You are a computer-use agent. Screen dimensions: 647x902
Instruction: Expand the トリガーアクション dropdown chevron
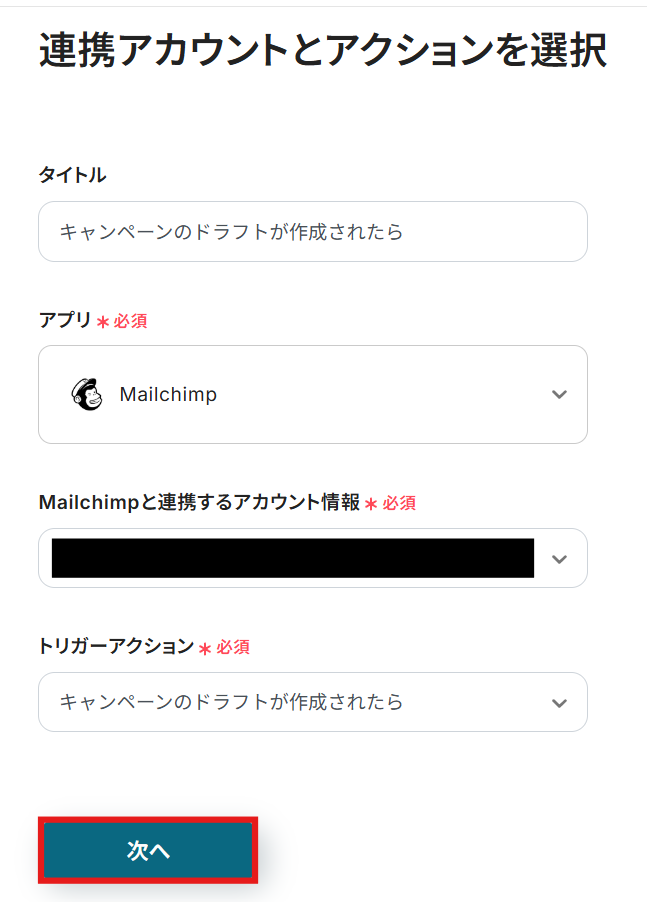point(559,702)
